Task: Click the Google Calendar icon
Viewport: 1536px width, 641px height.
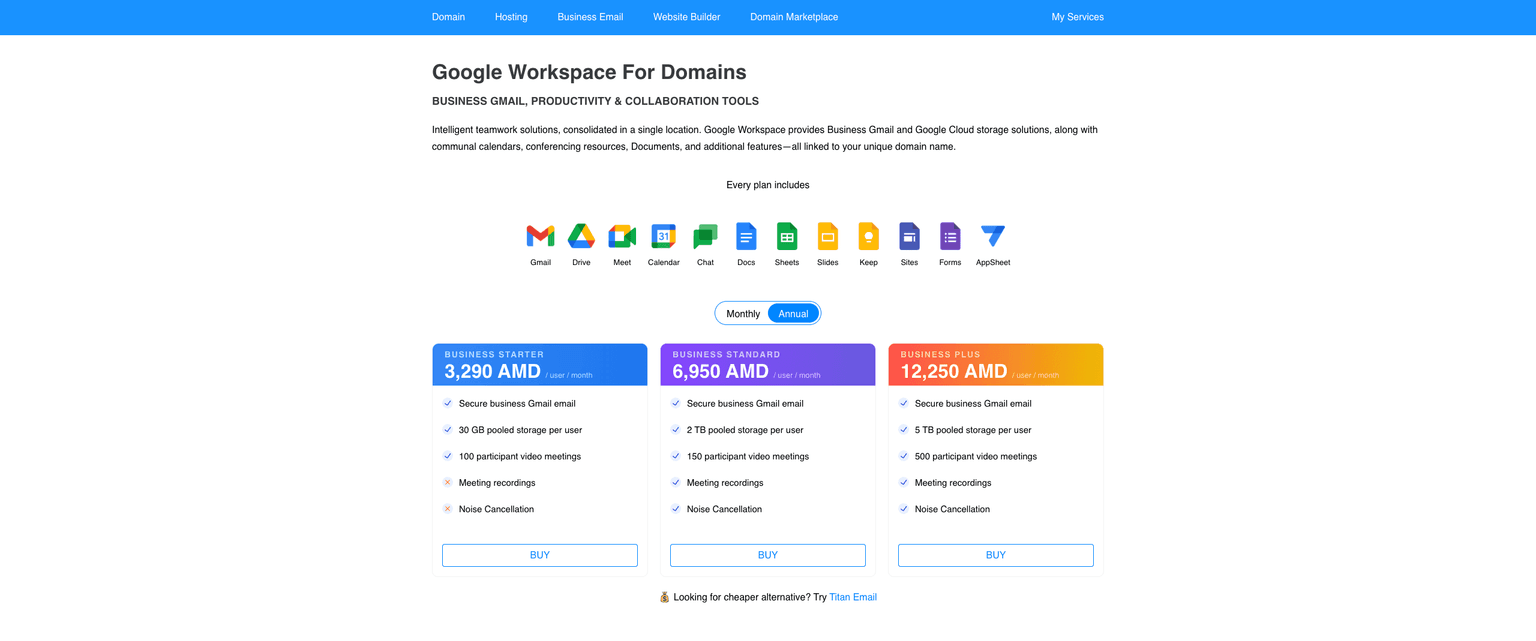Action: point(663,236)
